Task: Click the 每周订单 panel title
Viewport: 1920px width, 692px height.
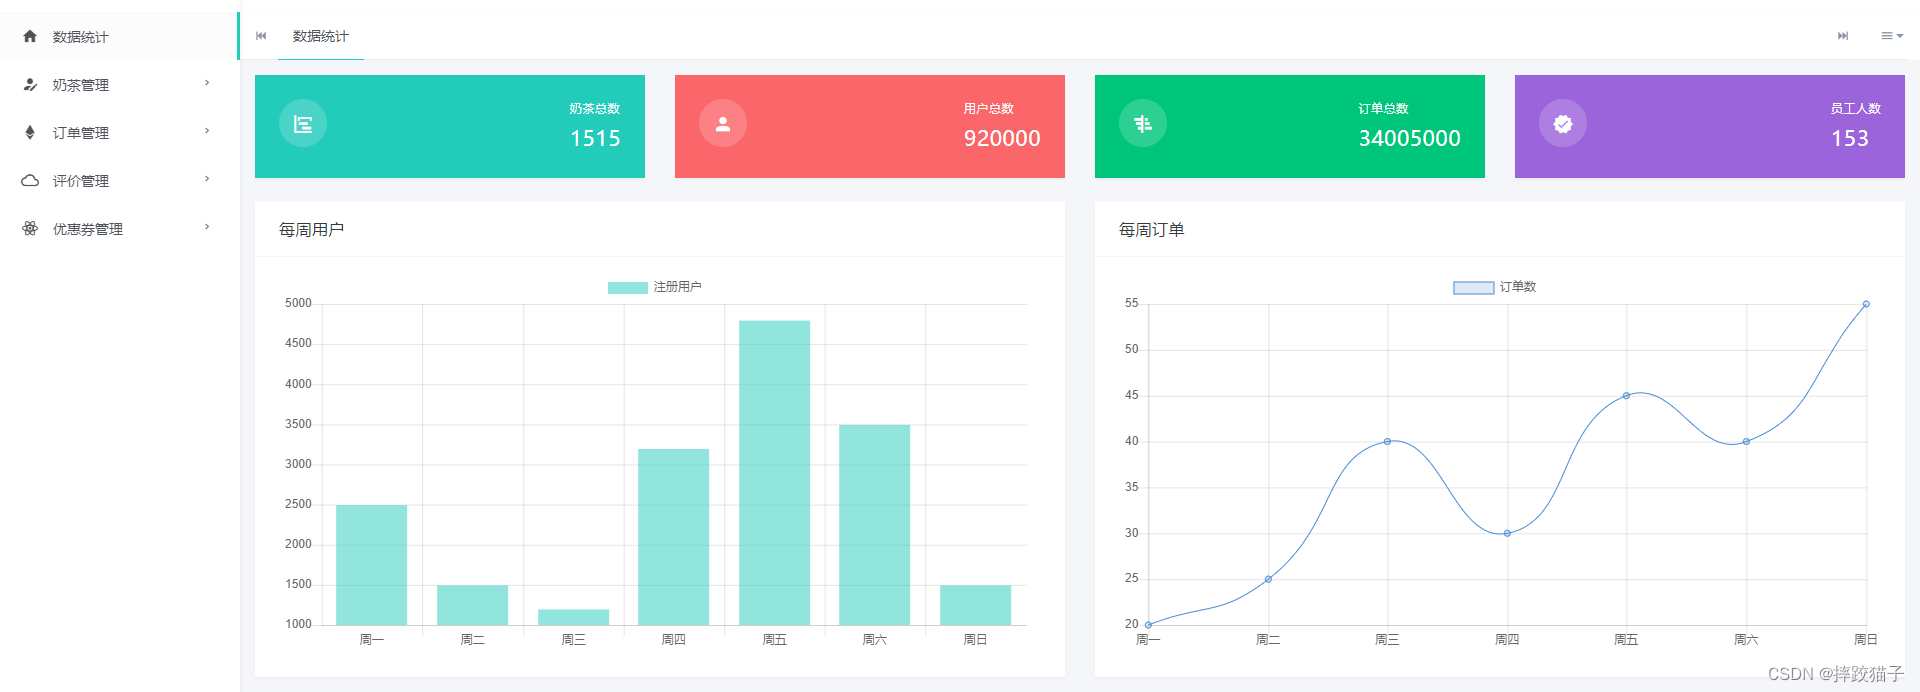Action: [1151, 230]
